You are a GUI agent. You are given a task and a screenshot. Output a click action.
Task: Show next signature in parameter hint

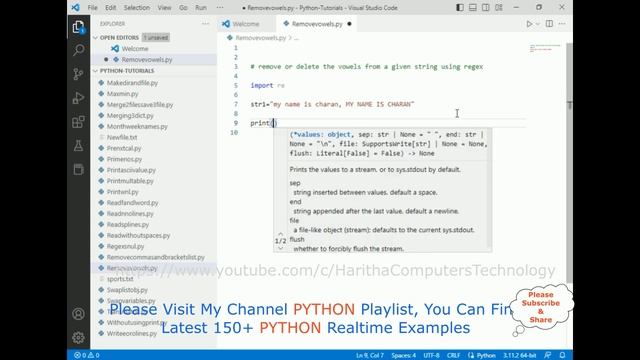pos(280,248)
